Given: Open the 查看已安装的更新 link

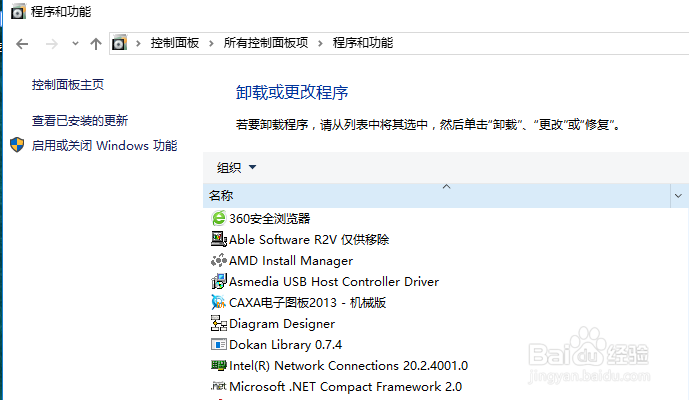Looking at the screenshot, I should [80, 120].
